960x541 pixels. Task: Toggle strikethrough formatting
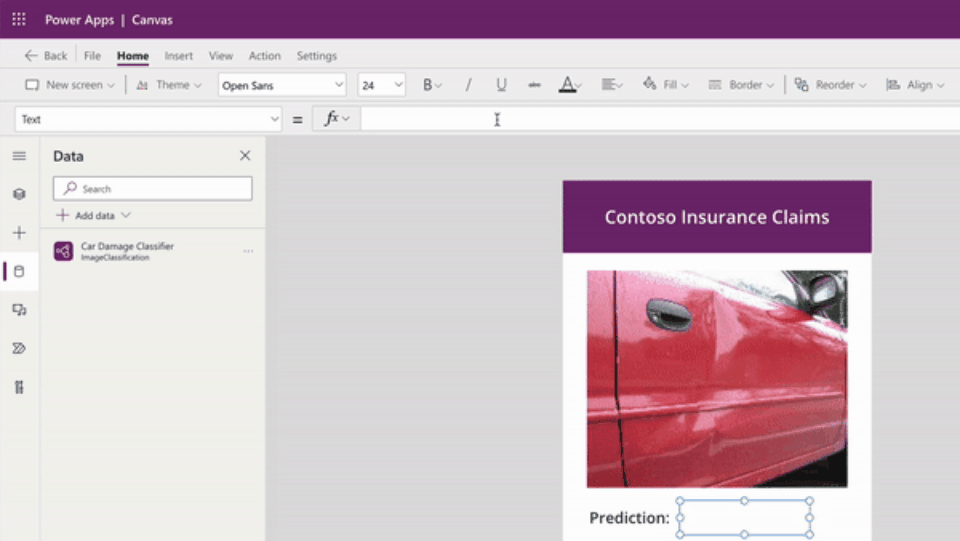point(534,85)
